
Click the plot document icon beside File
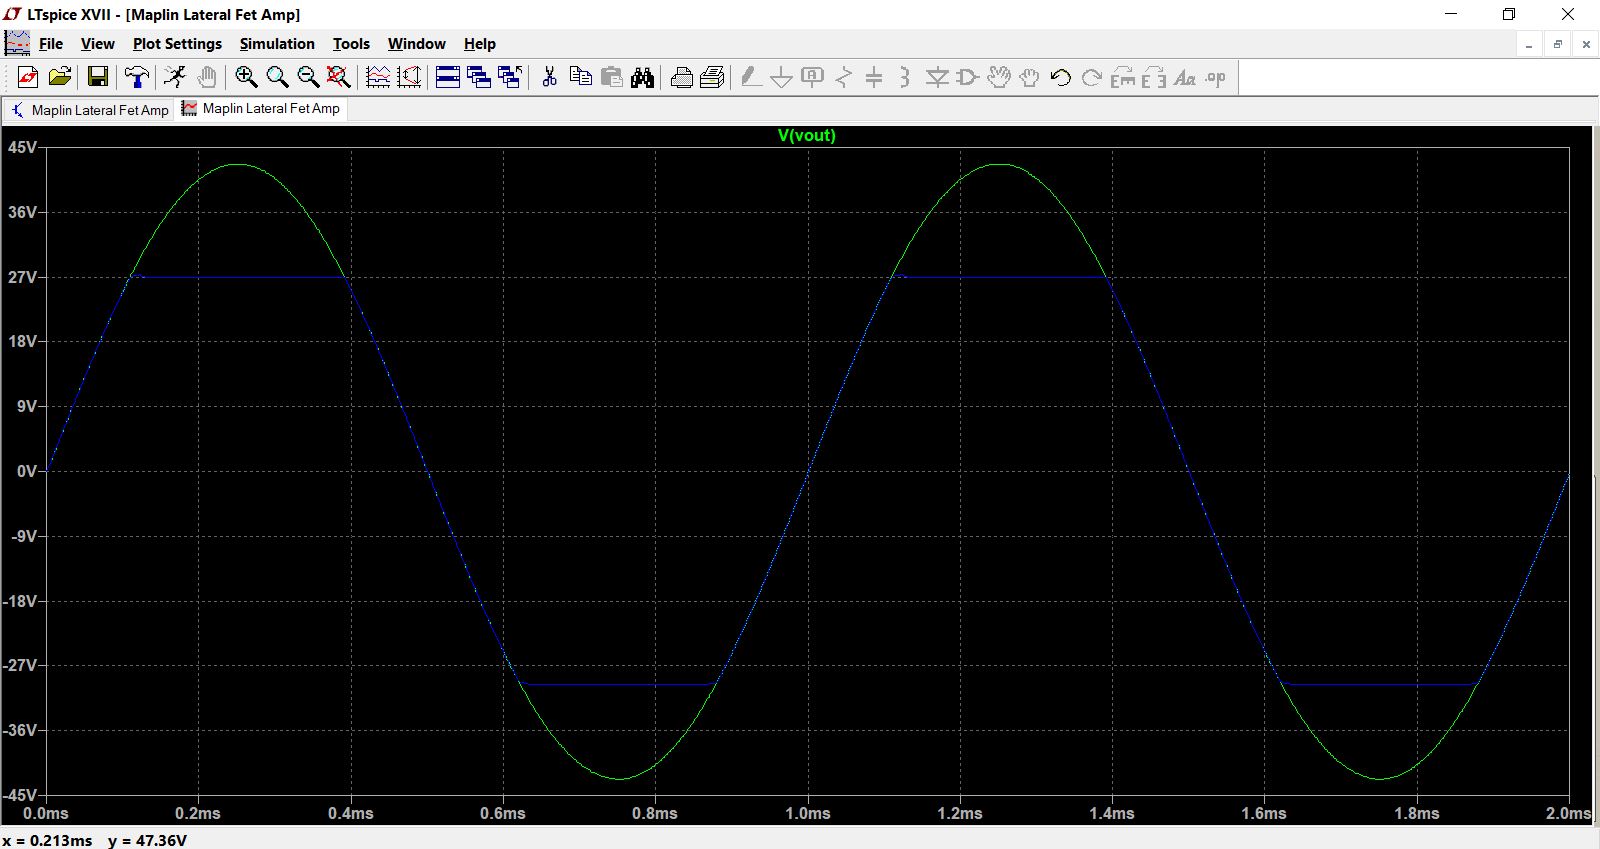pos(17,43)
